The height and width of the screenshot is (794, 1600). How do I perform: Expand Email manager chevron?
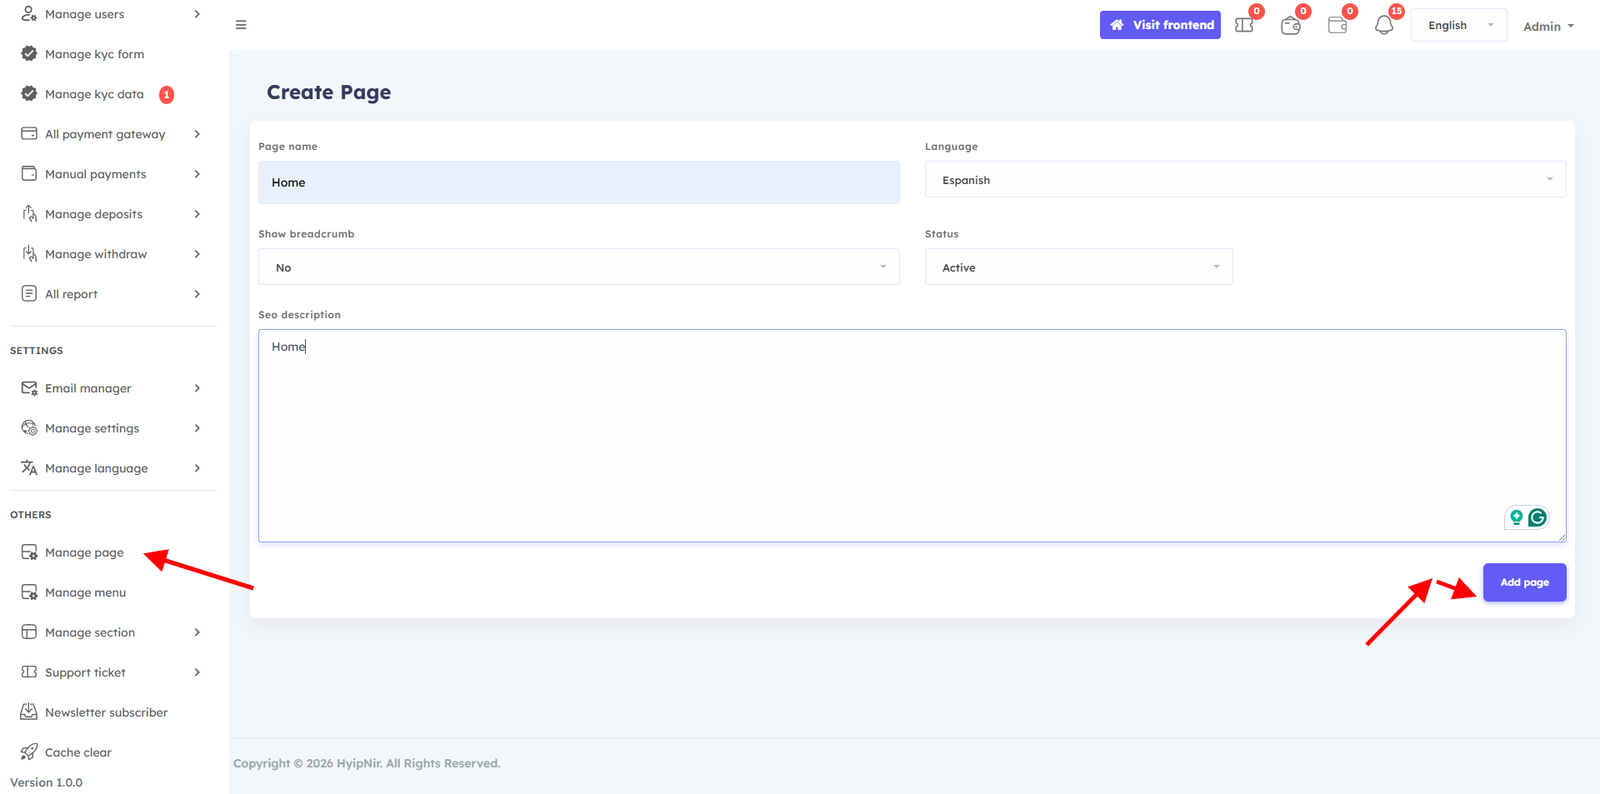[197, 388]
